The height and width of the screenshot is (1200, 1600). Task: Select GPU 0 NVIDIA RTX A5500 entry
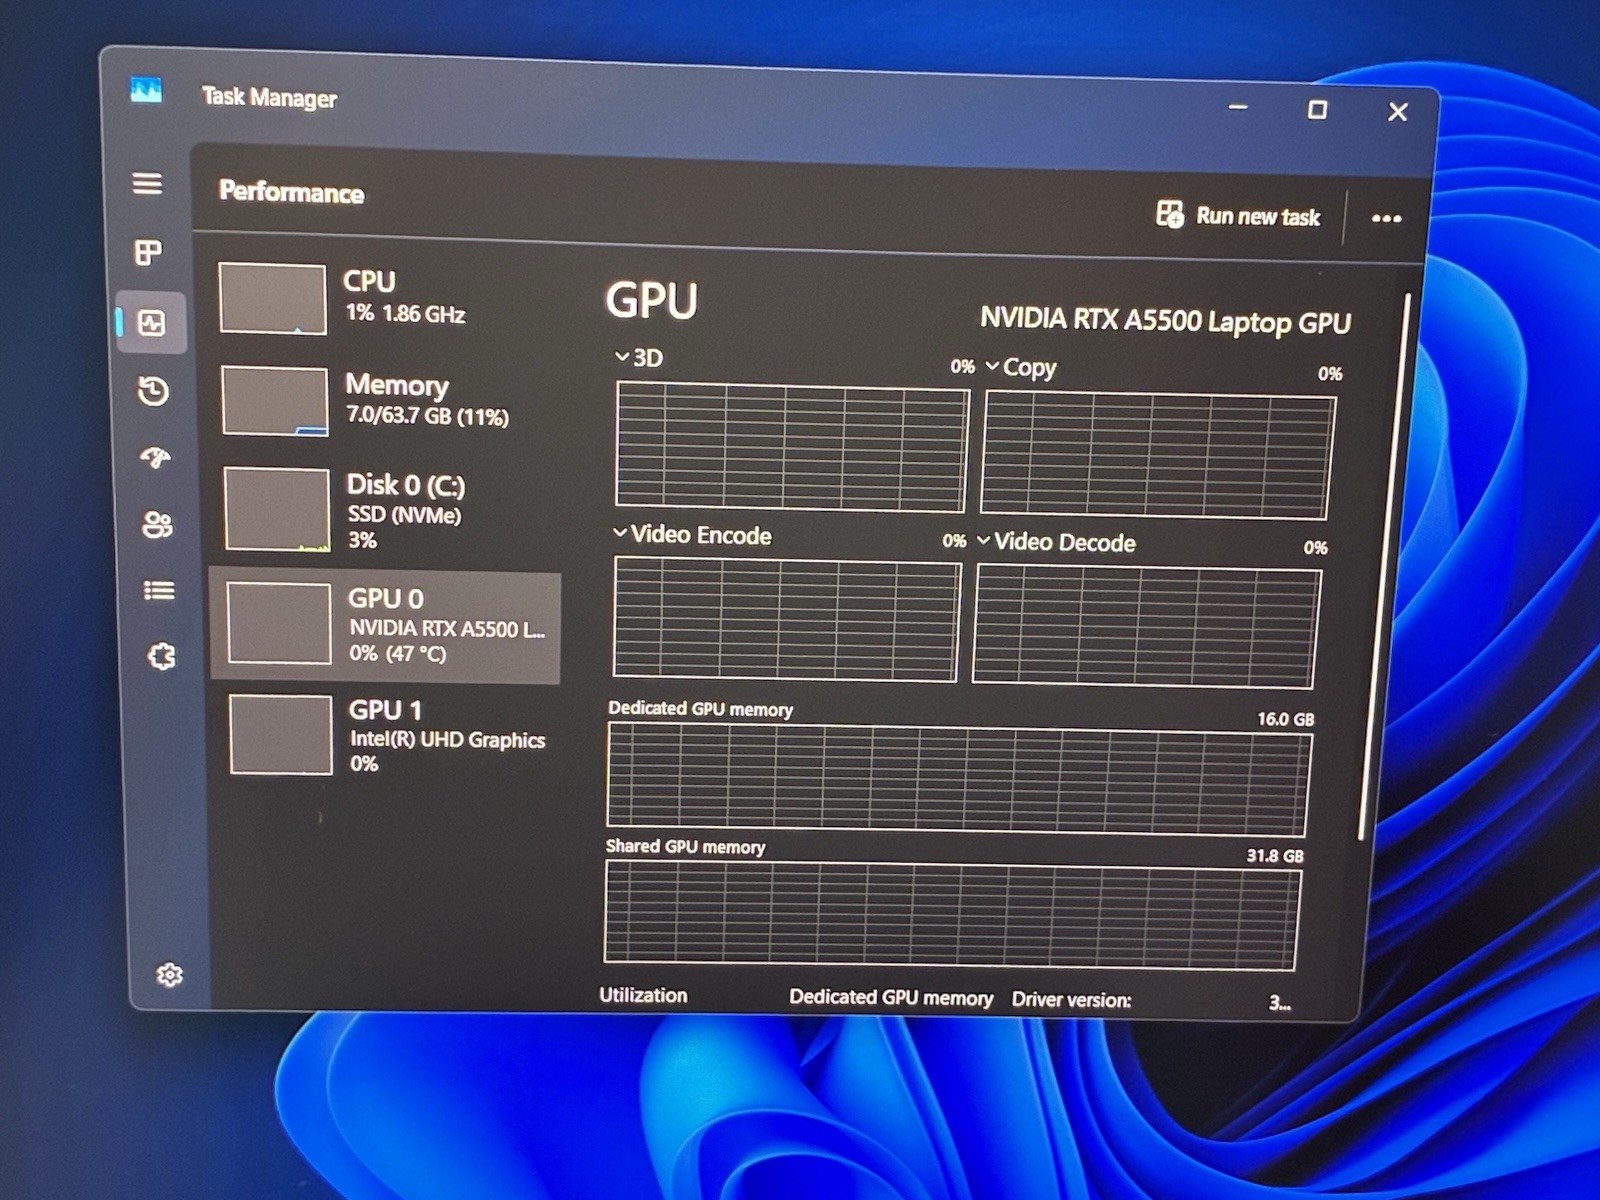(x=385, y=626)
